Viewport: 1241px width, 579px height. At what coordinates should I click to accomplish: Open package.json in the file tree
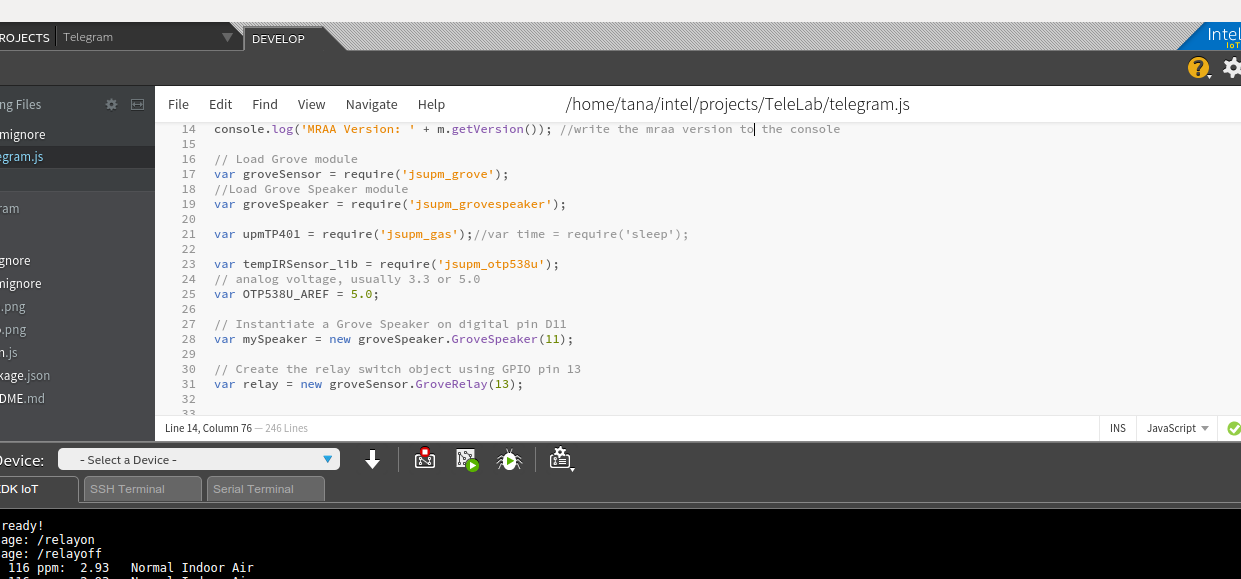click(x=25, y=375)
